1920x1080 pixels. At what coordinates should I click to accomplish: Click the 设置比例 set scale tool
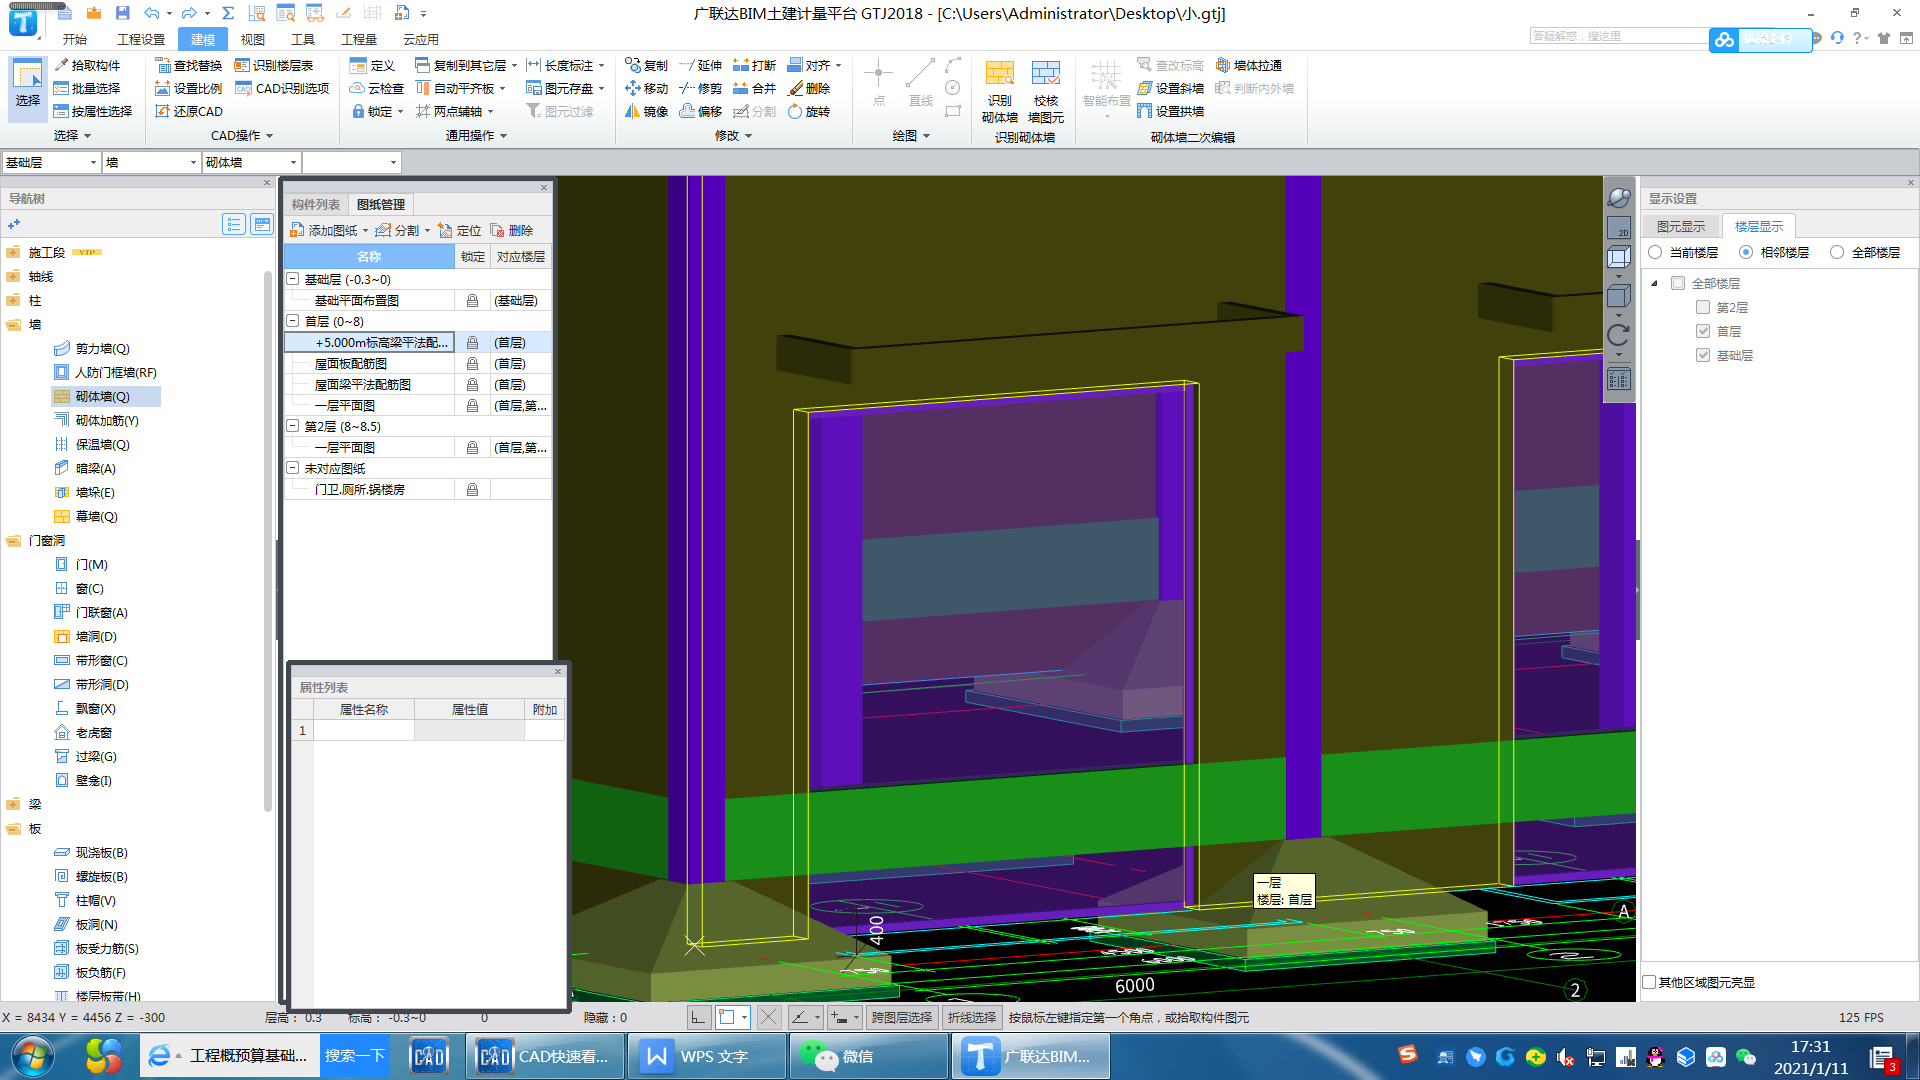pos(189,88)
